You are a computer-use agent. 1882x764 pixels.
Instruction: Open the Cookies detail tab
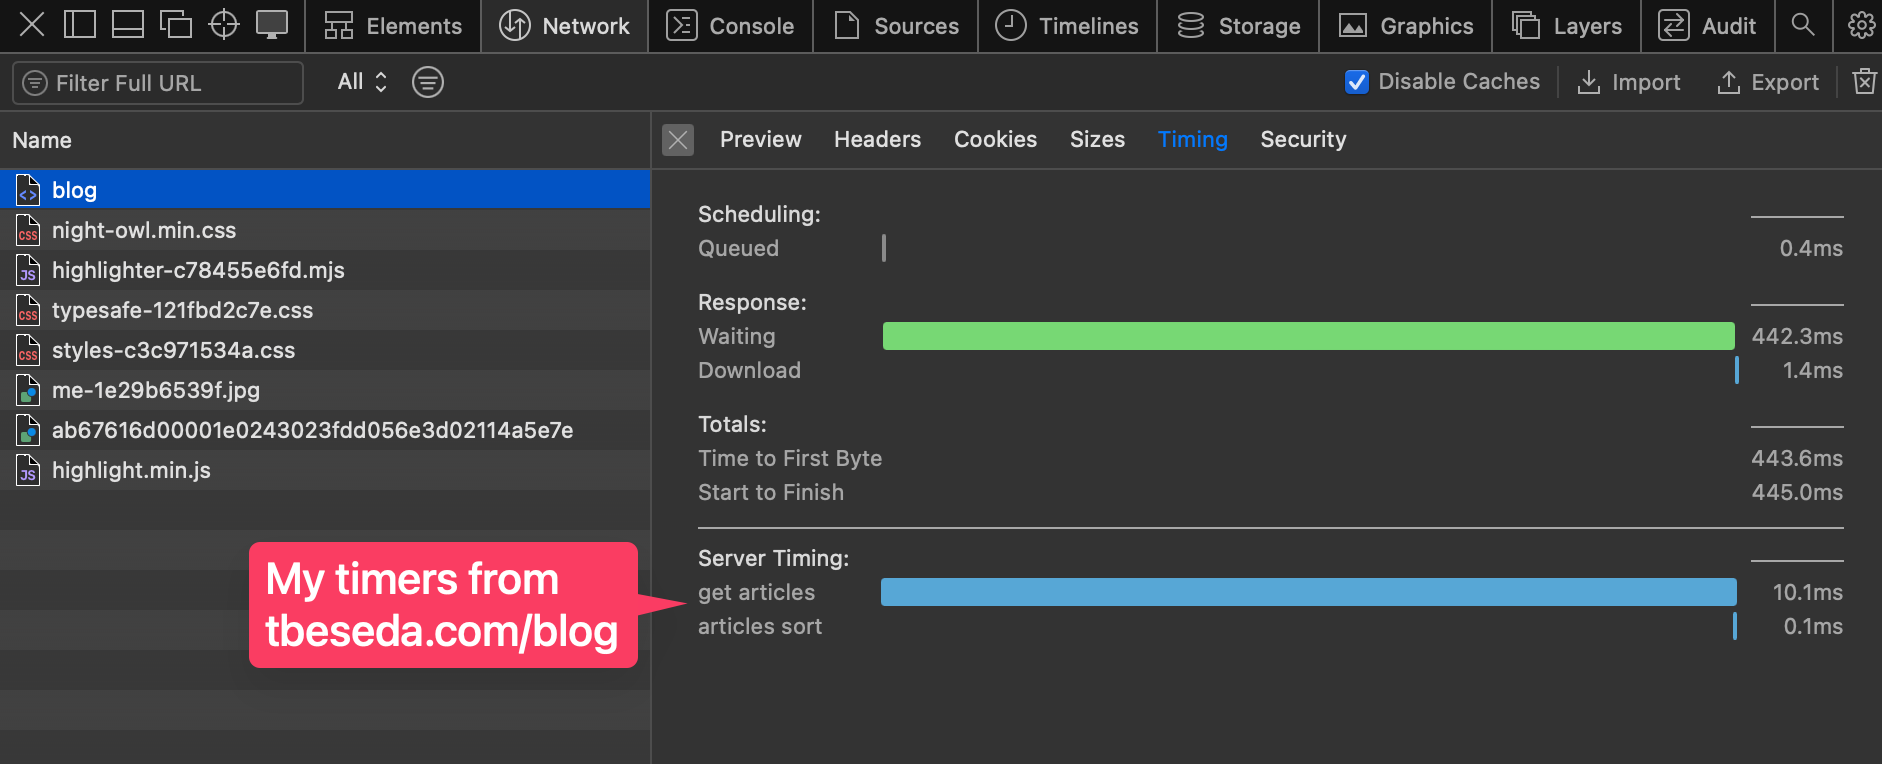995,139
